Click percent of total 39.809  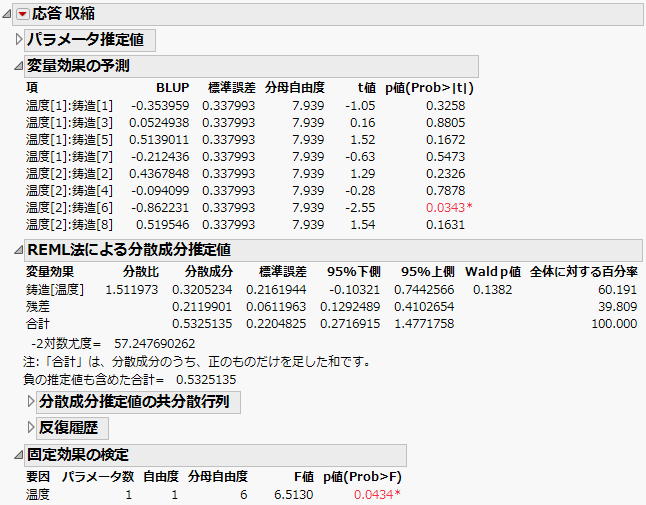[618, 307]
